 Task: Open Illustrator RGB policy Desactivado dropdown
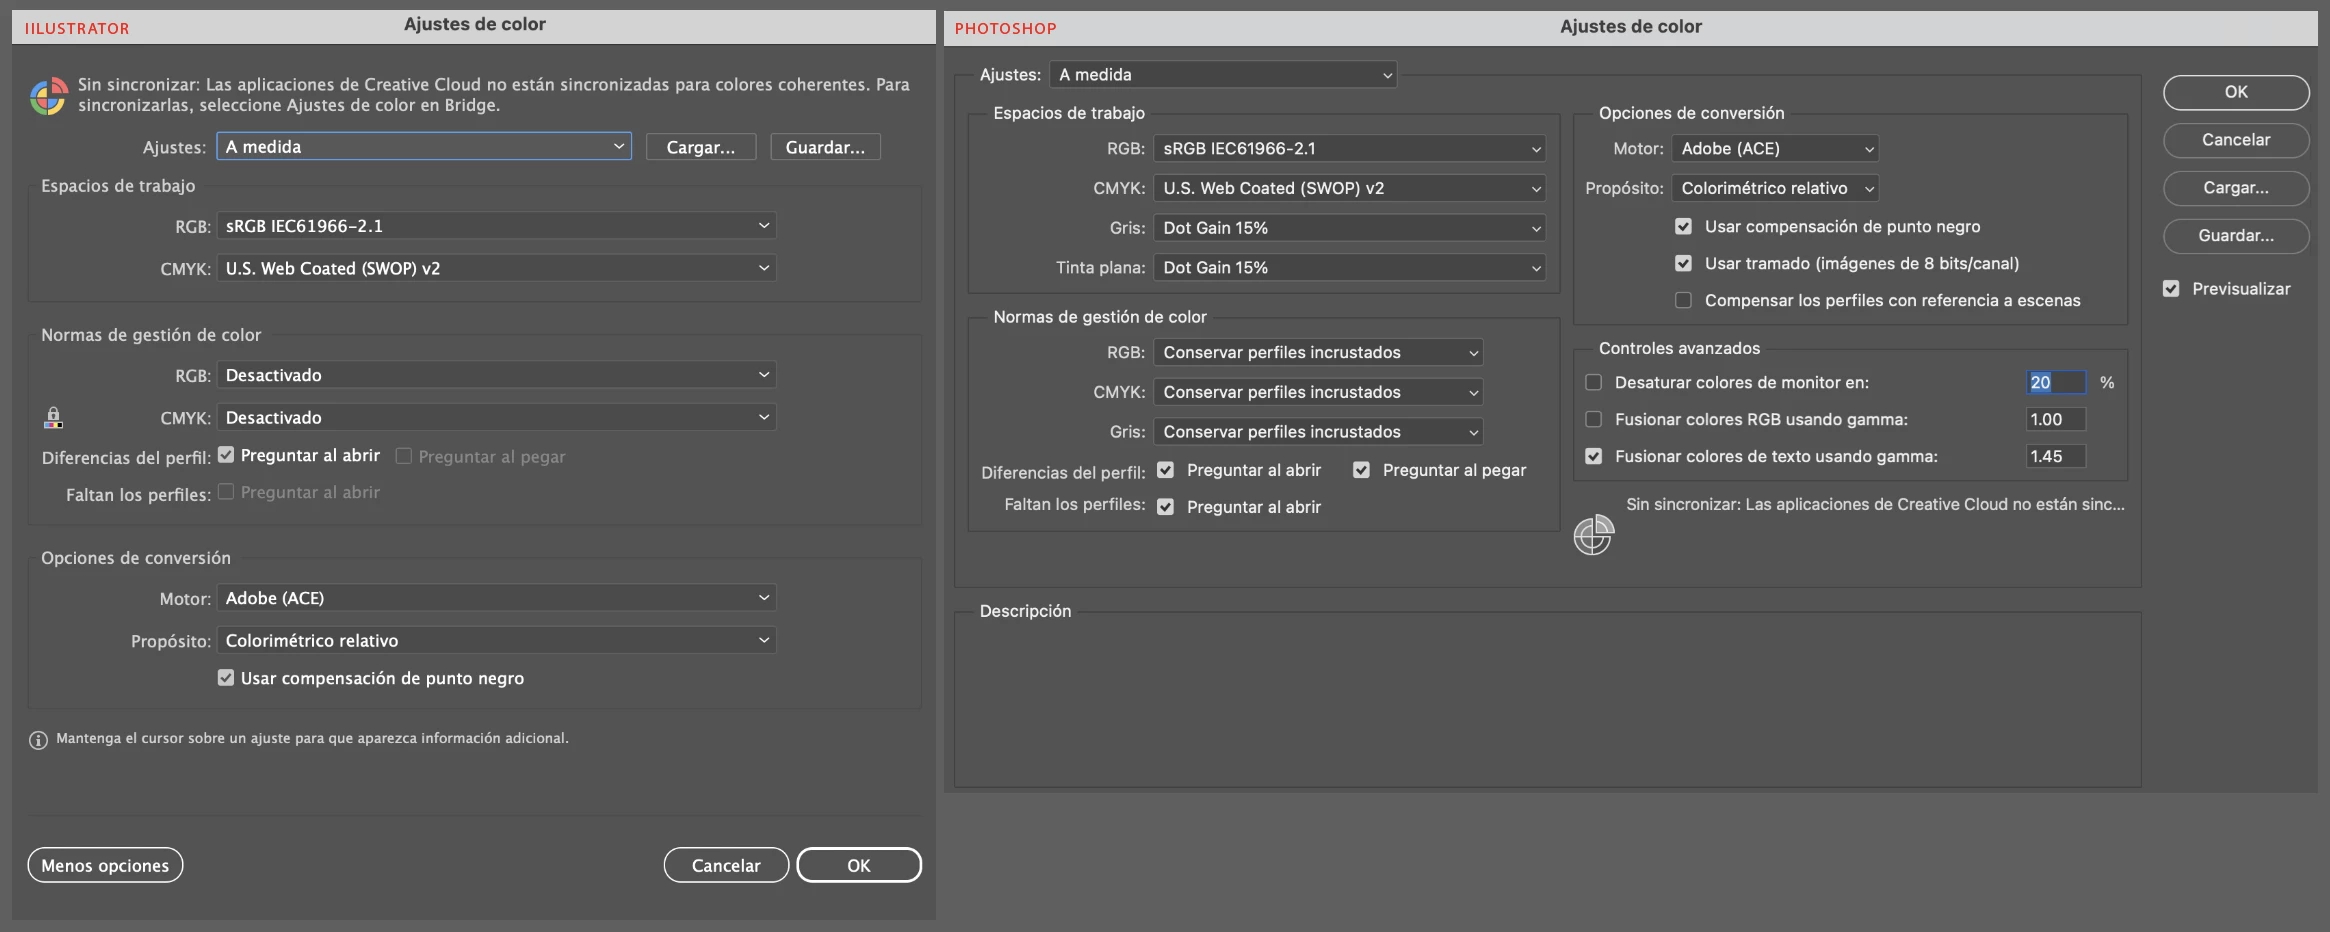tap(496, 375)
